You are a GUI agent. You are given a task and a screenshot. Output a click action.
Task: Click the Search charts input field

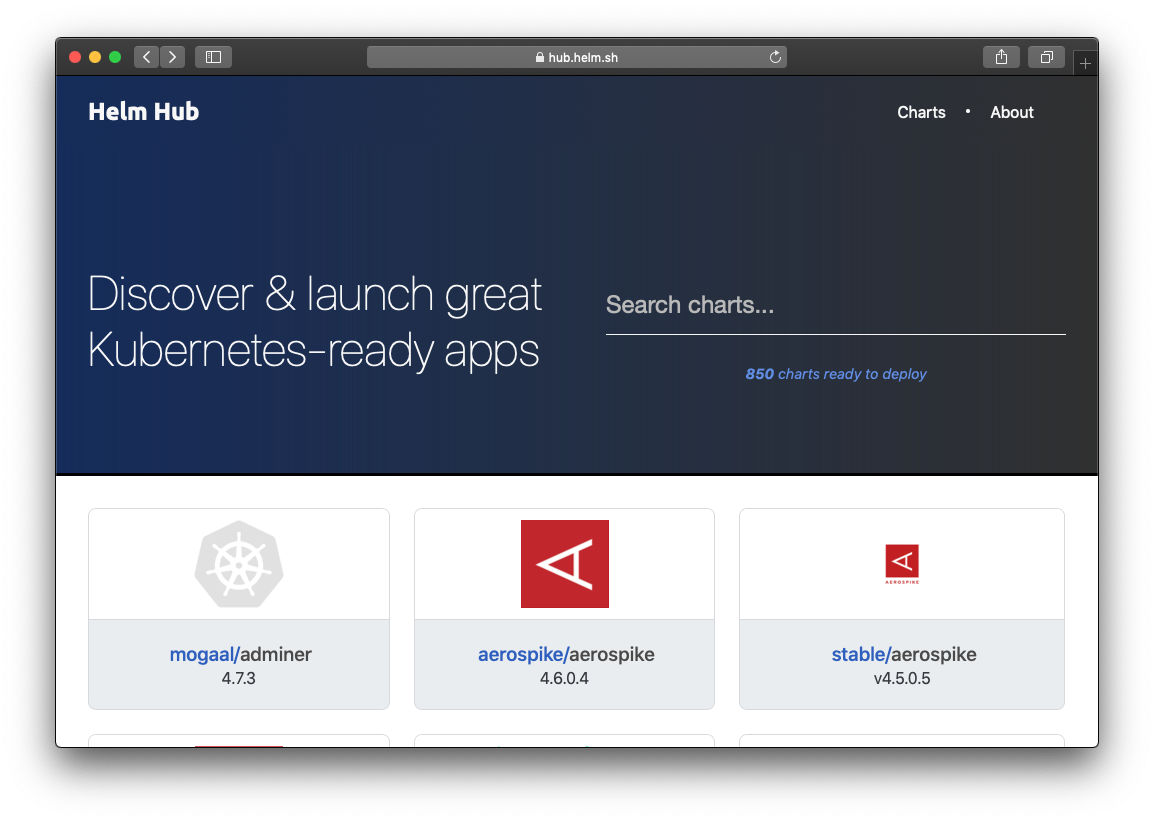835,306
